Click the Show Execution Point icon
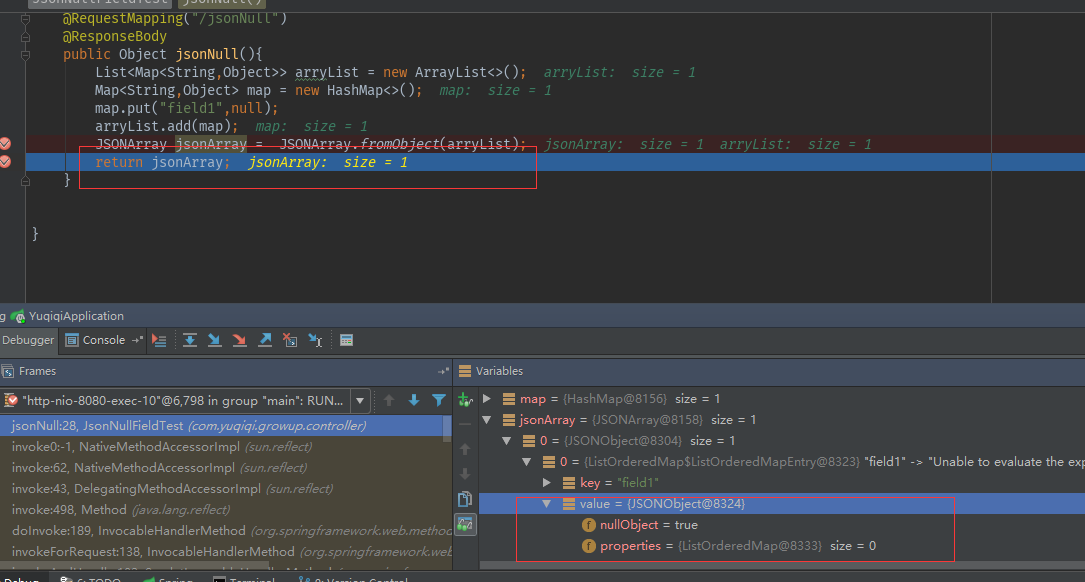This screenshot has width=1085, height=582. [159, 340]
